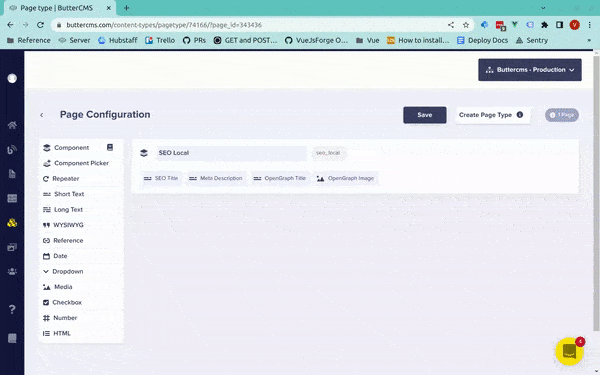The image size is (600, 375).
Task: Open the bottom sidebar settings icon
Action: coord(12,338)
